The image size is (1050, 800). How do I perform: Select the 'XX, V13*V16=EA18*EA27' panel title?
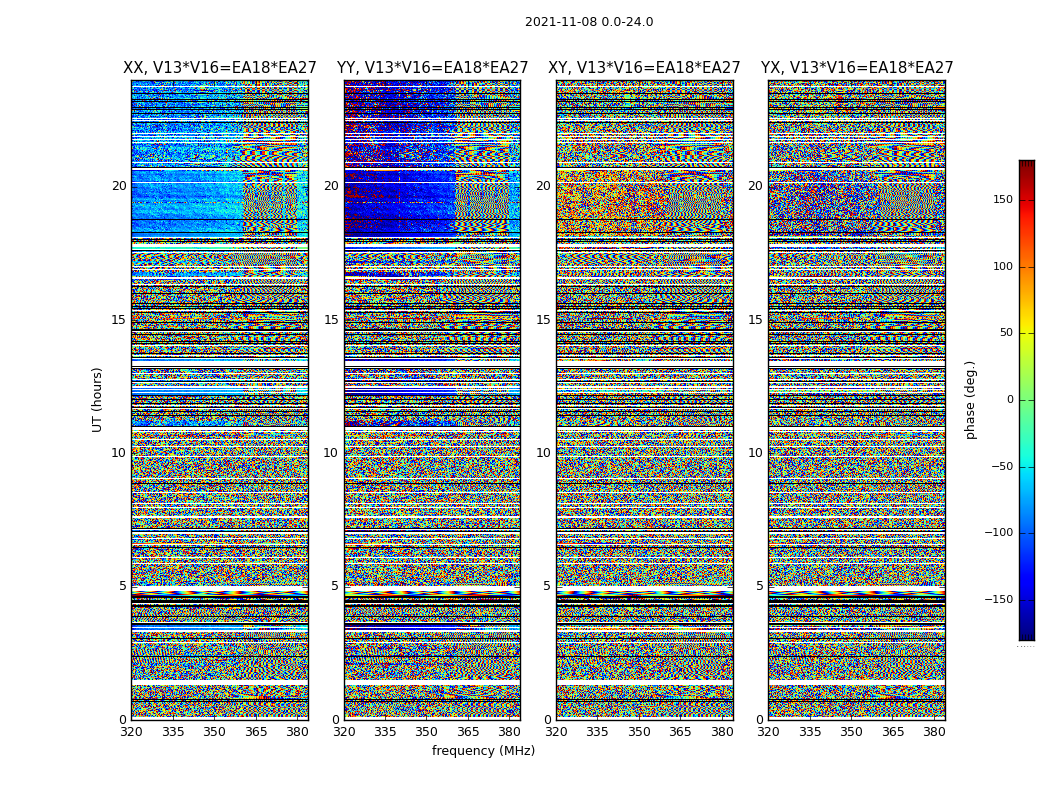pos(220,68)
